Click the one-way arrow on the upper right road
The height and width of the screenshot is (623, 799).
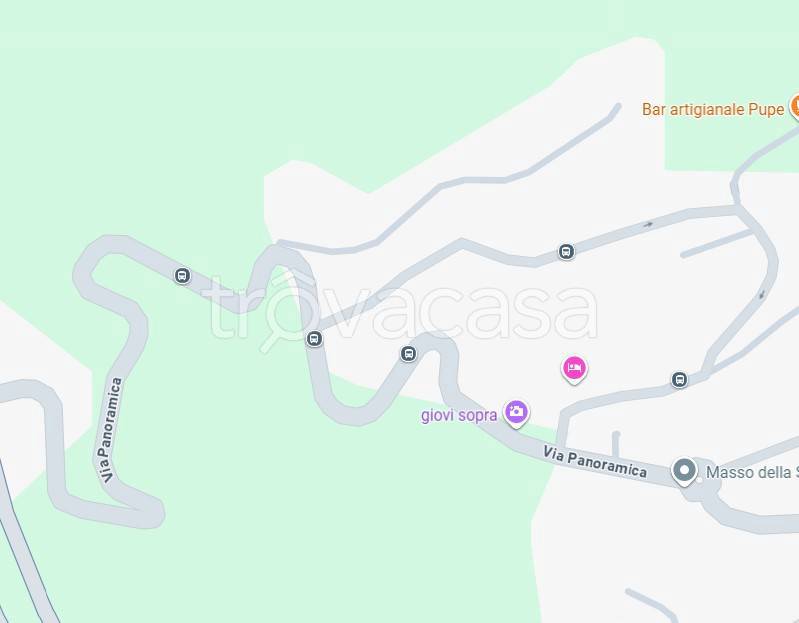coord(648,224)
